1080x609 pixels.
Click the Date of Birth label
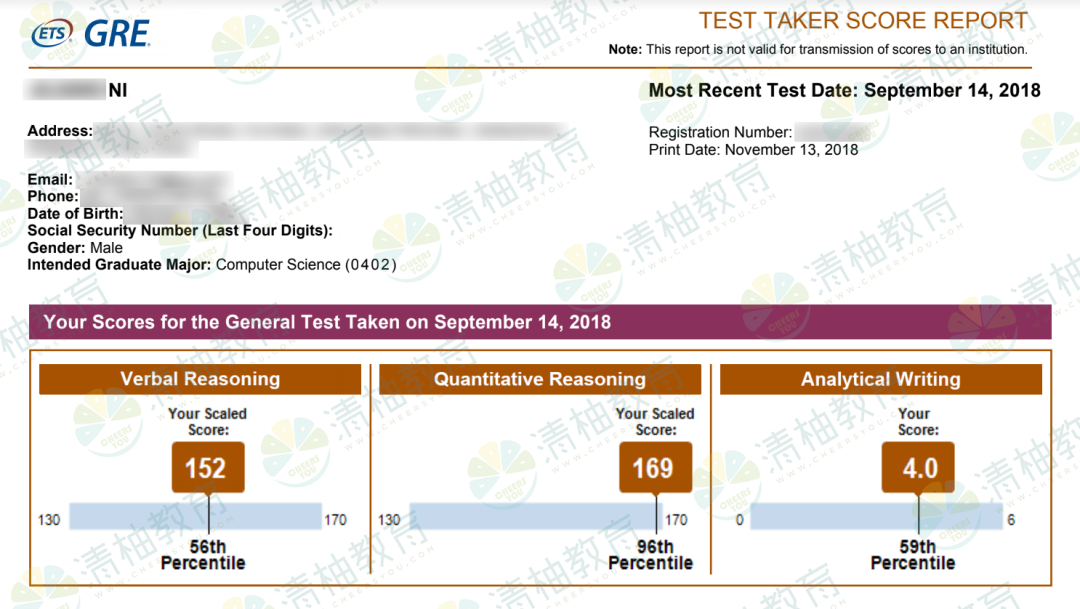[75, 214]
